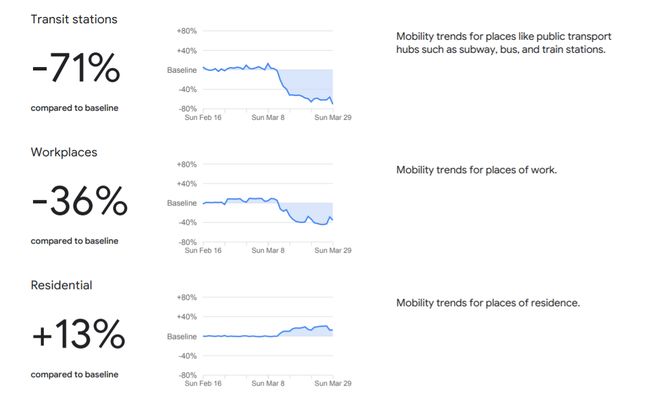
Task: Select the Residential section heading
Action: click(61, 285)
